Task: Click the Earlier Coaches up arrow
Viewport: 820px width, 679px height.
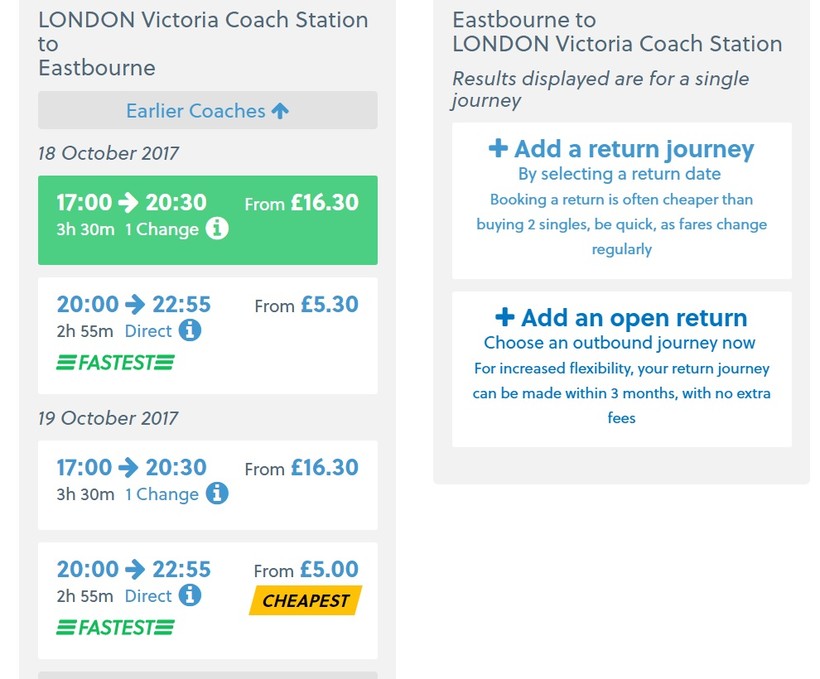Action: (280, 111)
